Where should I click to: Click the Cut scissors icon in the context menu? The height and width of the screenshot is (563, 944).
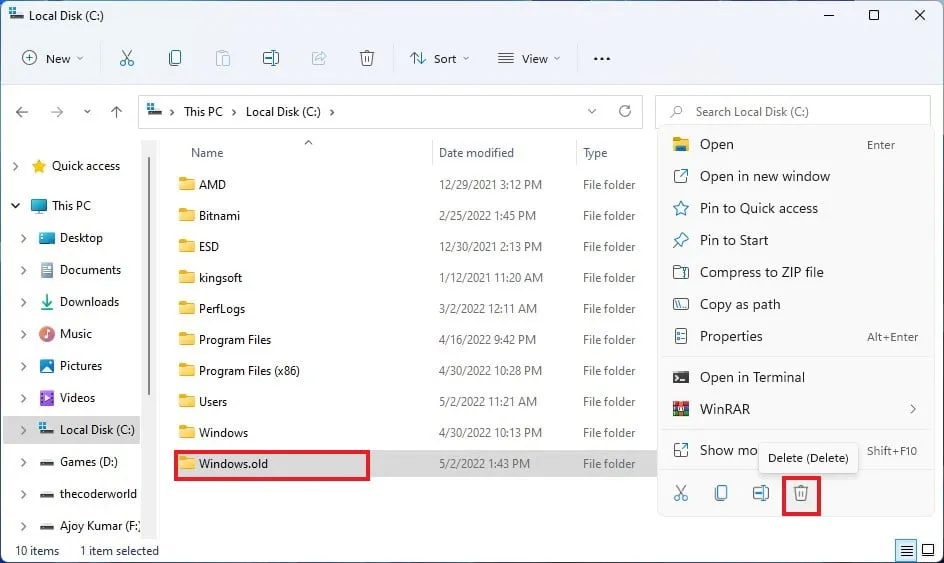[x=681, y=493]
